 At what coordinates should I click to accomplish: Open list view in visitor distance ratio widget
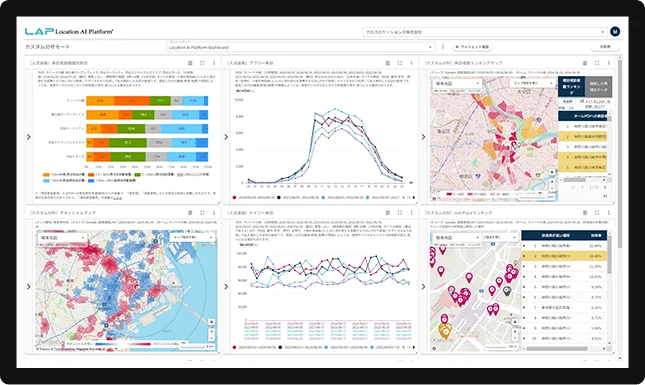click(x=190, y=63)
